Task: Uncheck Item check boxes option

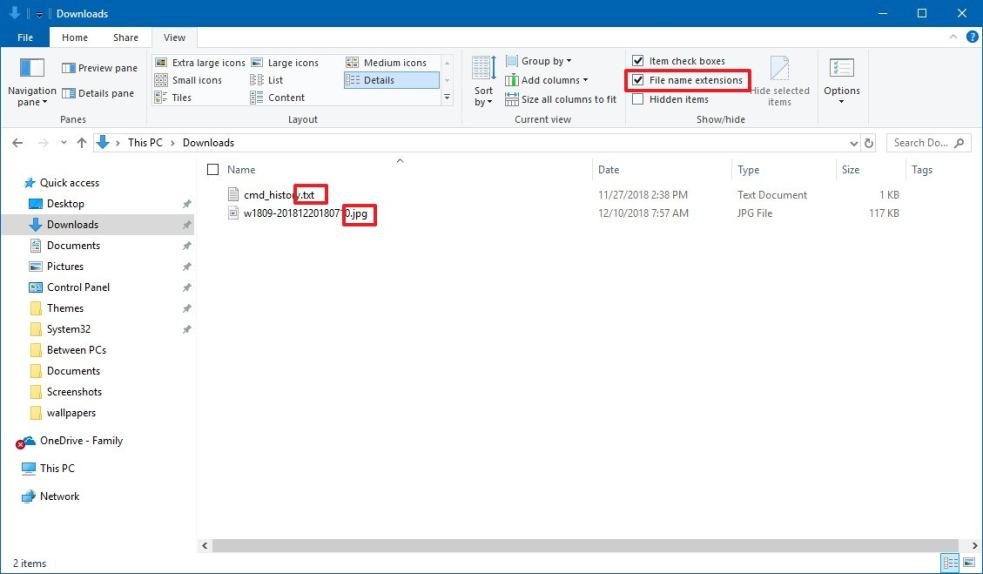Action: pyautogui.click(x=638, y=61)
